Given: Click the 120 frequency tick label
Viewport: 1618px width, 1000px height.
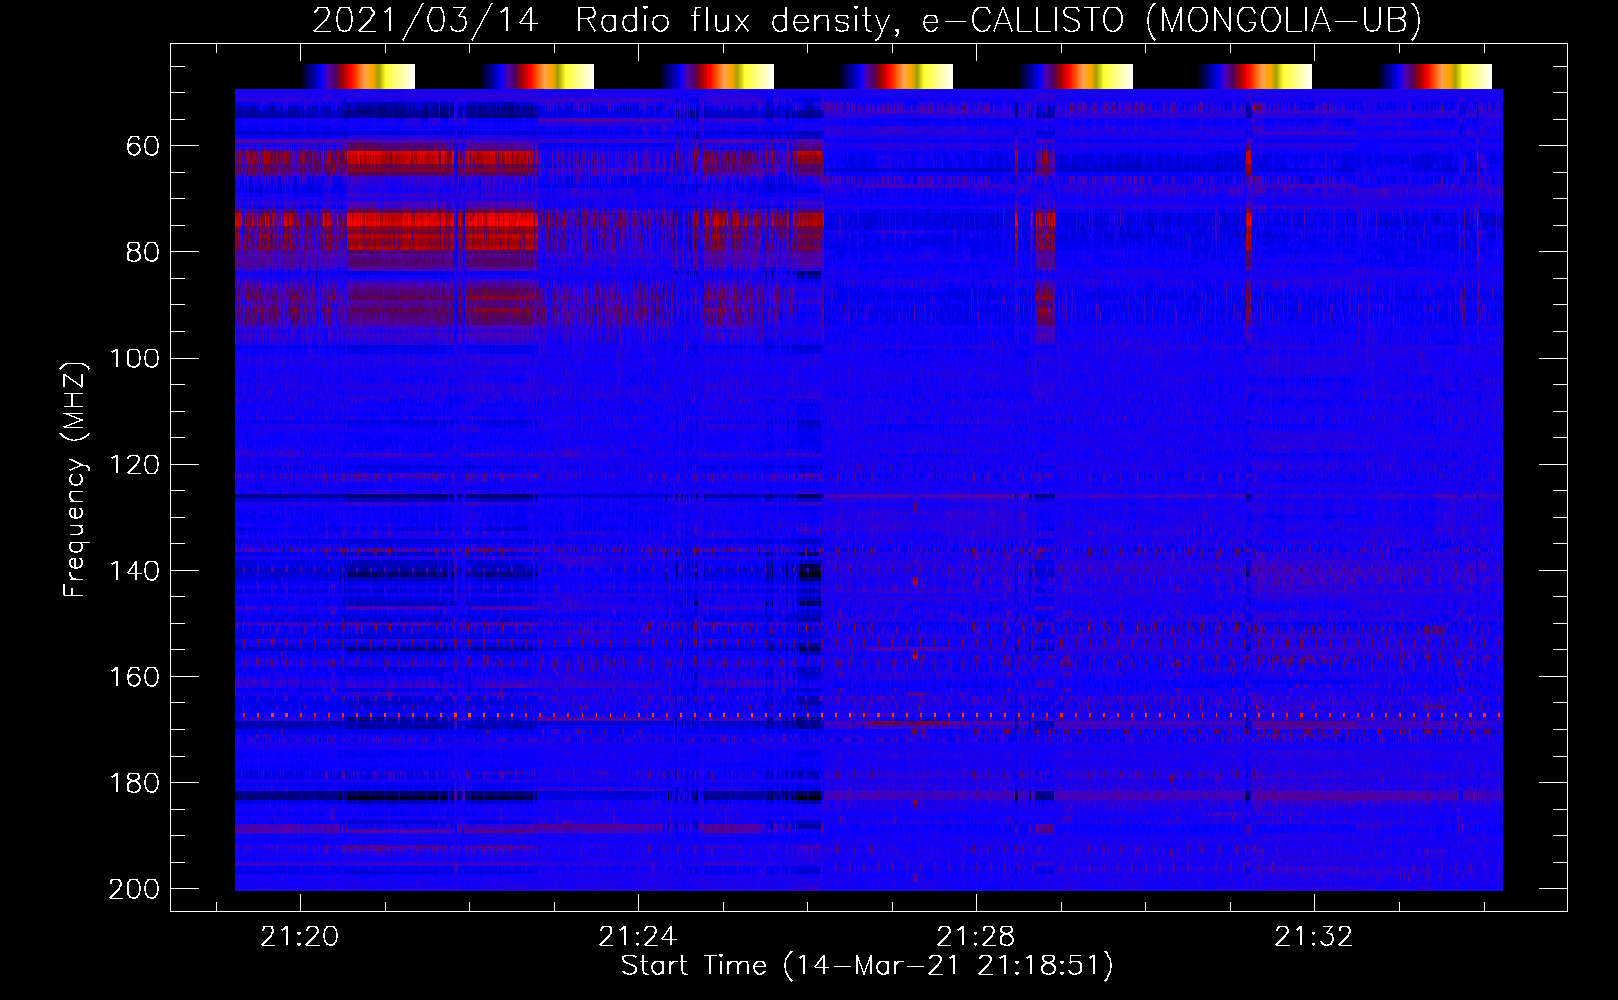Looking at the screenshot, I should tap(135, 464).
